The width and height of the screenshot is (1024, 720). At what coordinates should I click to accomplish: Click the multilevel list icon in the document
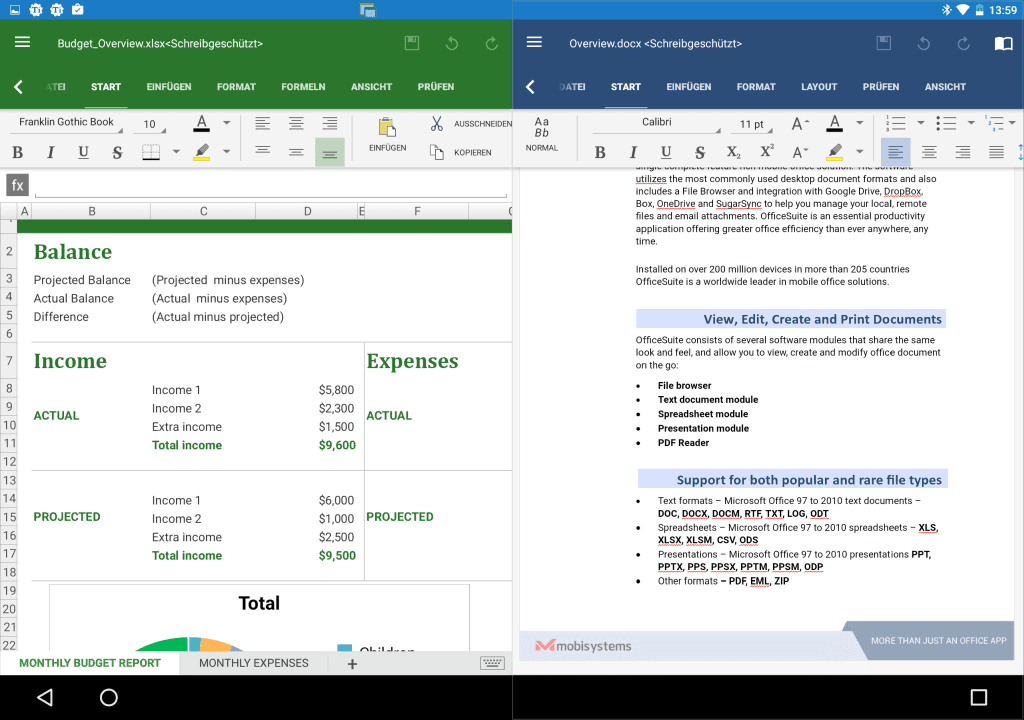click(x=994, y=123)
